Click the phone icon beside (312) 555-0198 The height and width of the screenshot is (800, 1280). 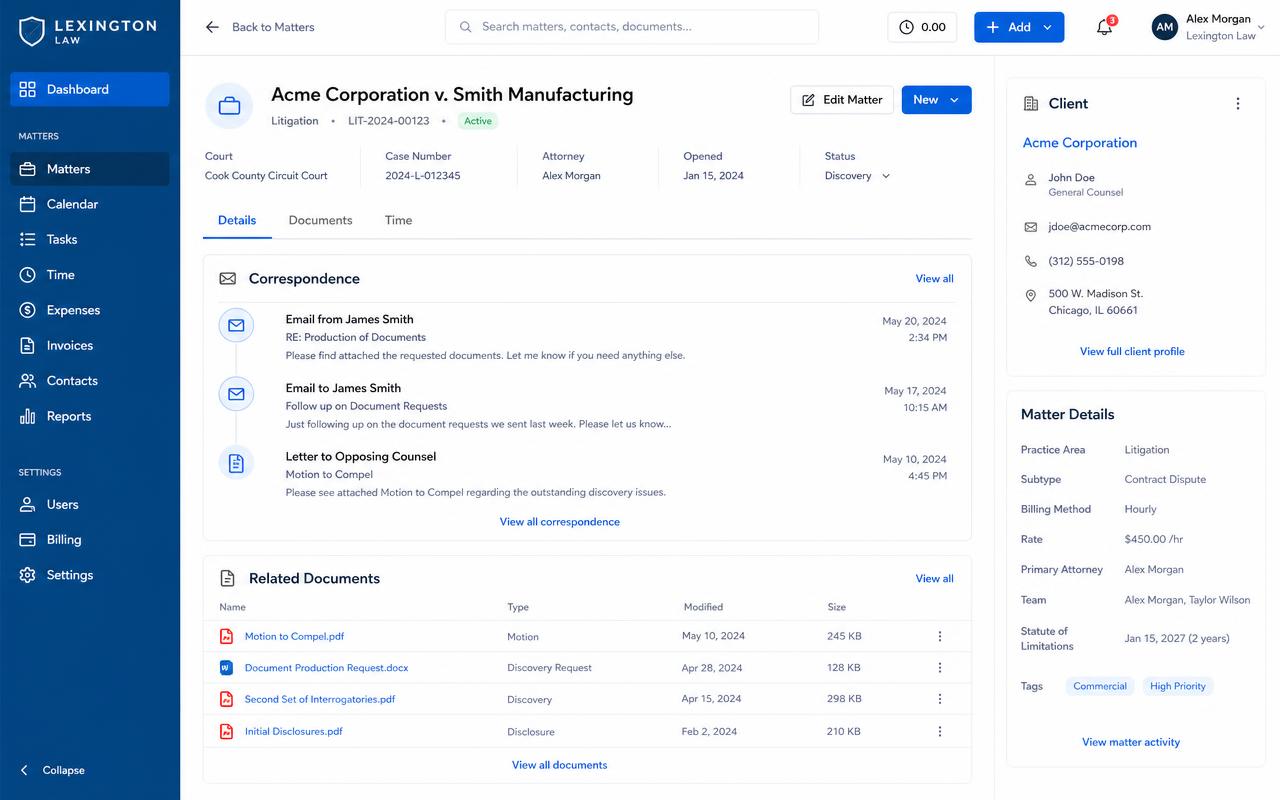tap(1031, 261)
